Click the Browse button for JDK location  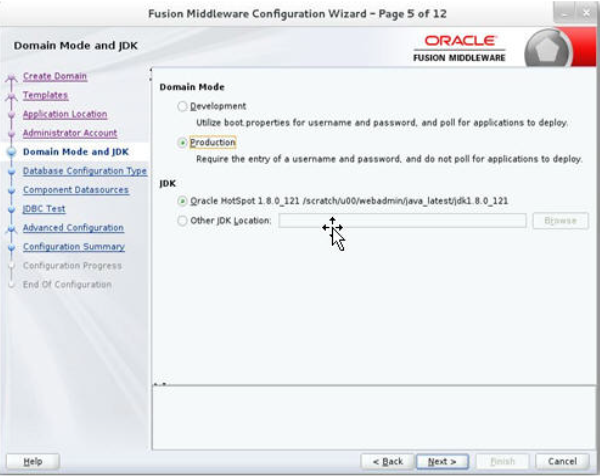point(561,221)
